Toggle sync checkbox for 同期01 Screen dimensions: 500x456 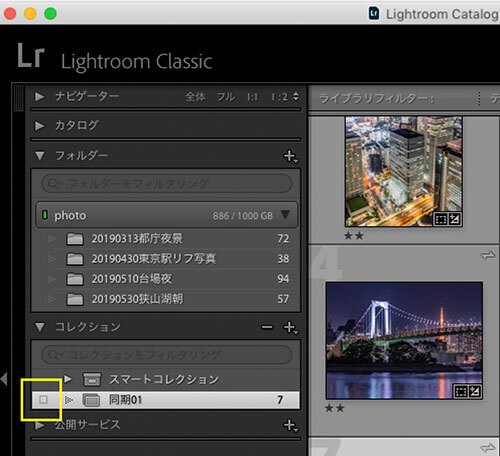coord(43,399)
